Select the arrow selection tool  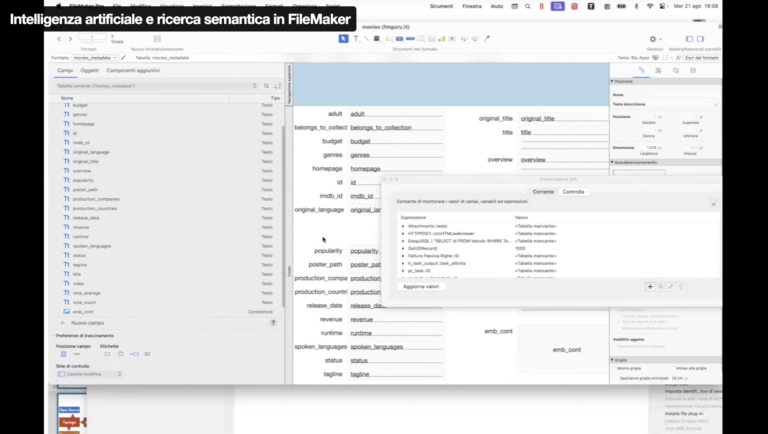(343, 39)
